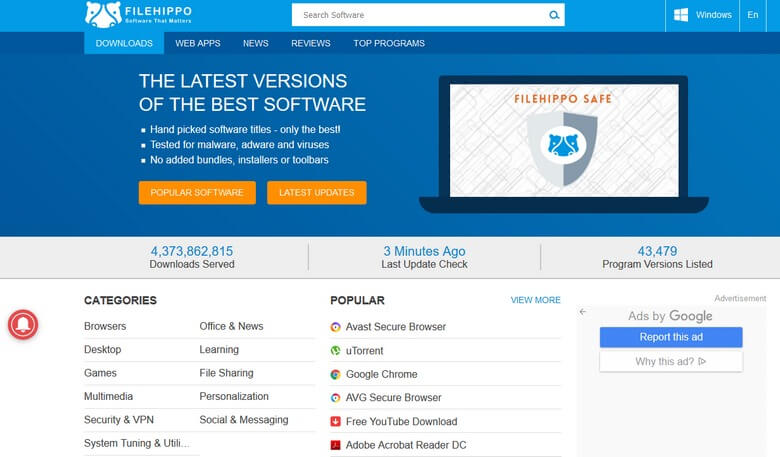
Task: Focus the Search Software field
Action: point(420,15)
